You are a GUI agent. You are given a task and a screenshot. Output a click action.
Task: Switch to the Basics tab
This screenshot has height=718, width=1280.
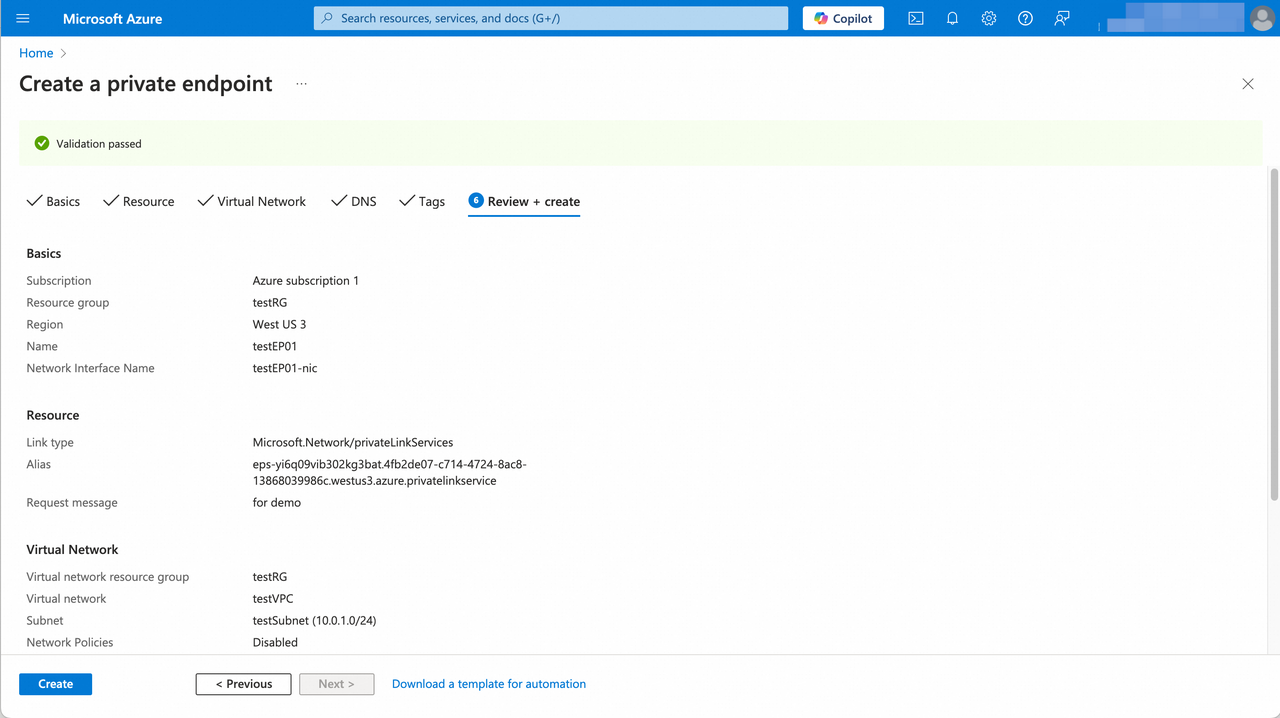62,201
